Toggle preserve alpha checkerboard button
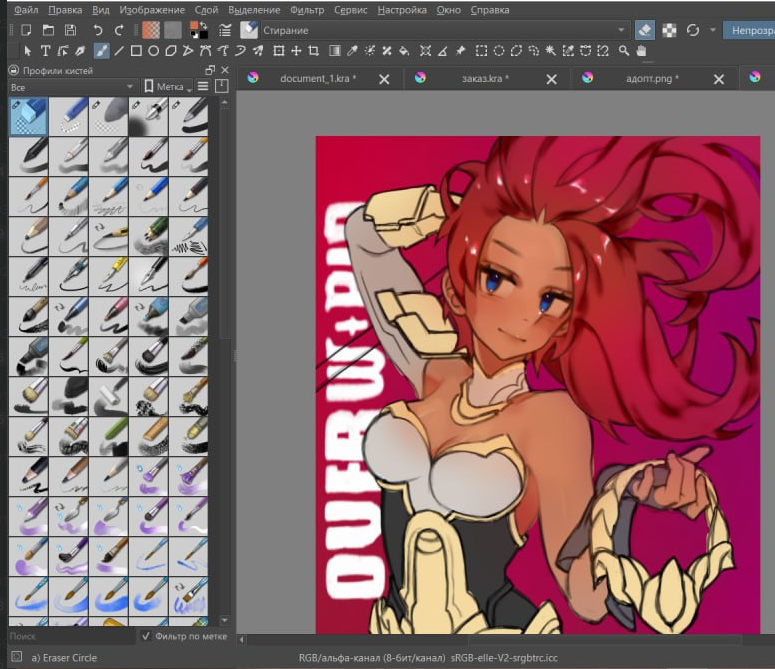Image resolution: width=775 pixels, height=669 pixels. pos(669,31)
